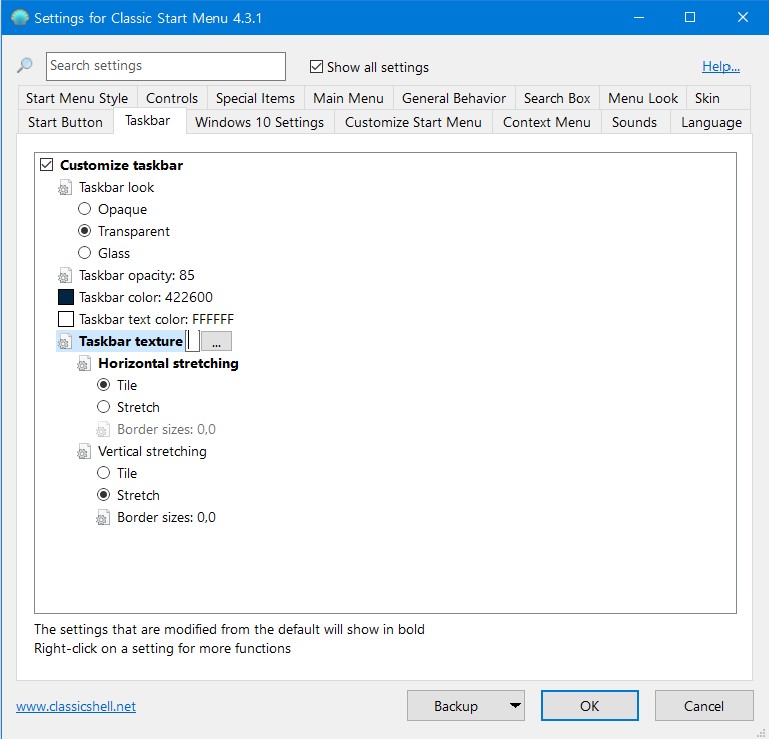Select the Taskbar color: 422600 row
769x739 pixels.
point(146,297)
